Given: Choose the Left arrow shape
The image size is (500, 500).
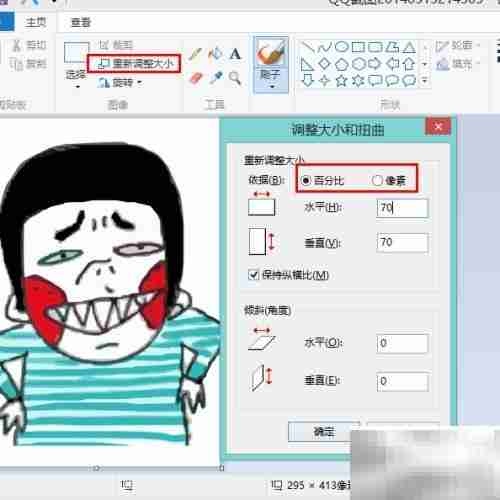Looking at the screenshot, I should click(x=392, y=64).
